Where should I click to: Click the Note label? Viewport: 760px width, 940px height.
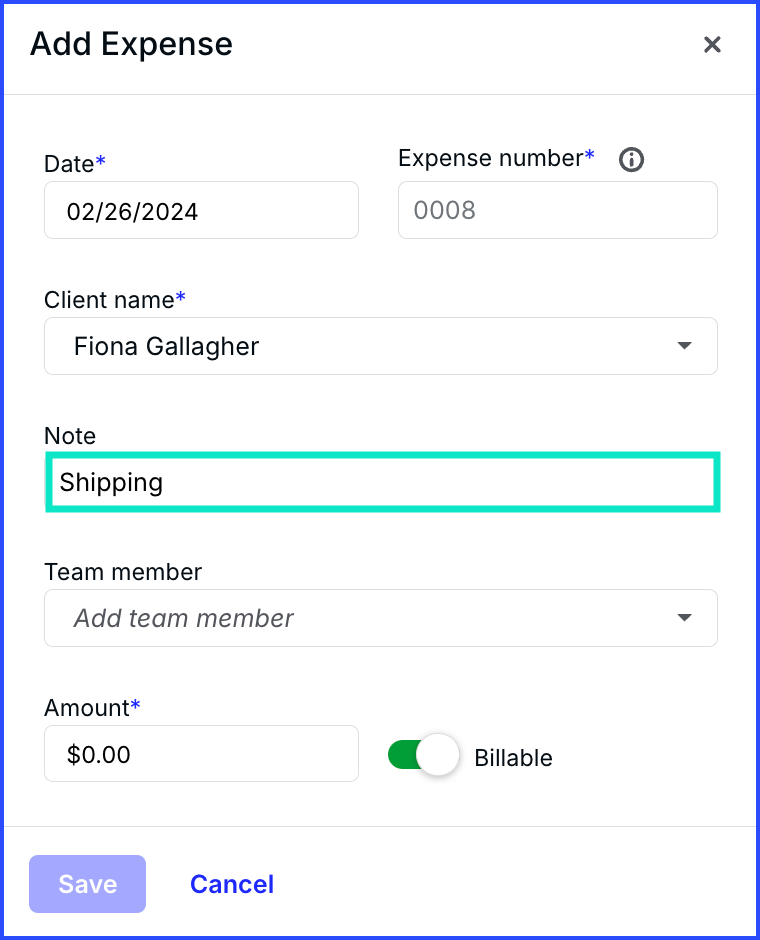(x=70, y=436)
